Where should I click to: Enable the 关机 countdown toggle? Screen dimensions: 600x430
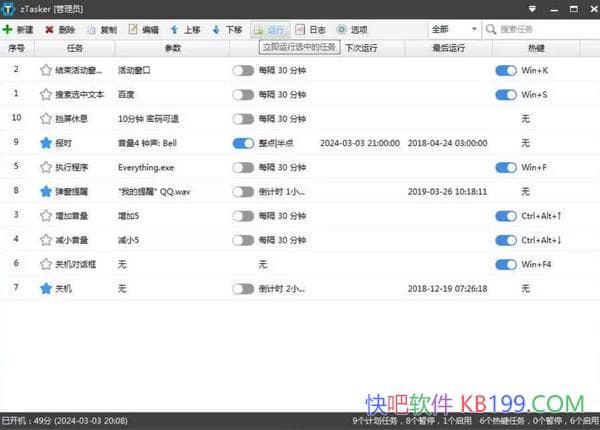click(x=243, y=288)
